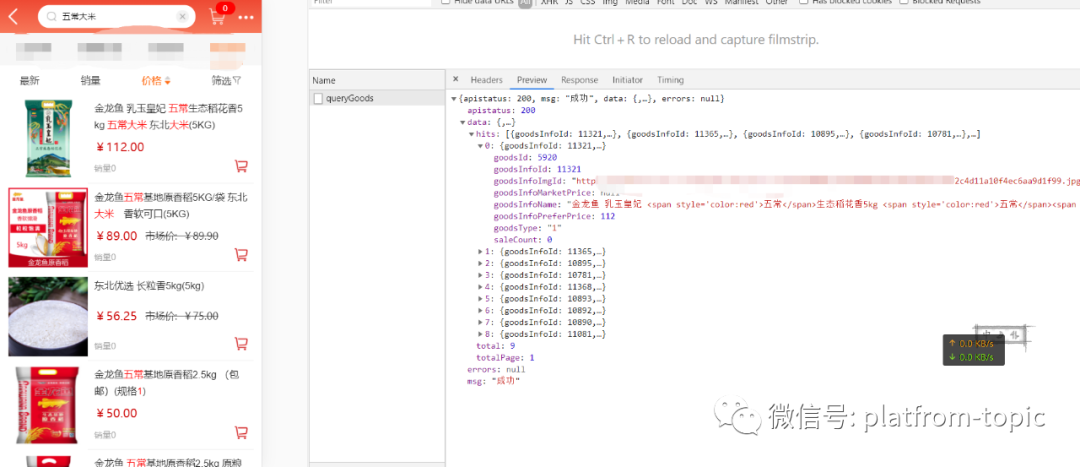Select the totalPage: 1 line
The height and width of the screenshot is (467, 1080).
(505, 357)
